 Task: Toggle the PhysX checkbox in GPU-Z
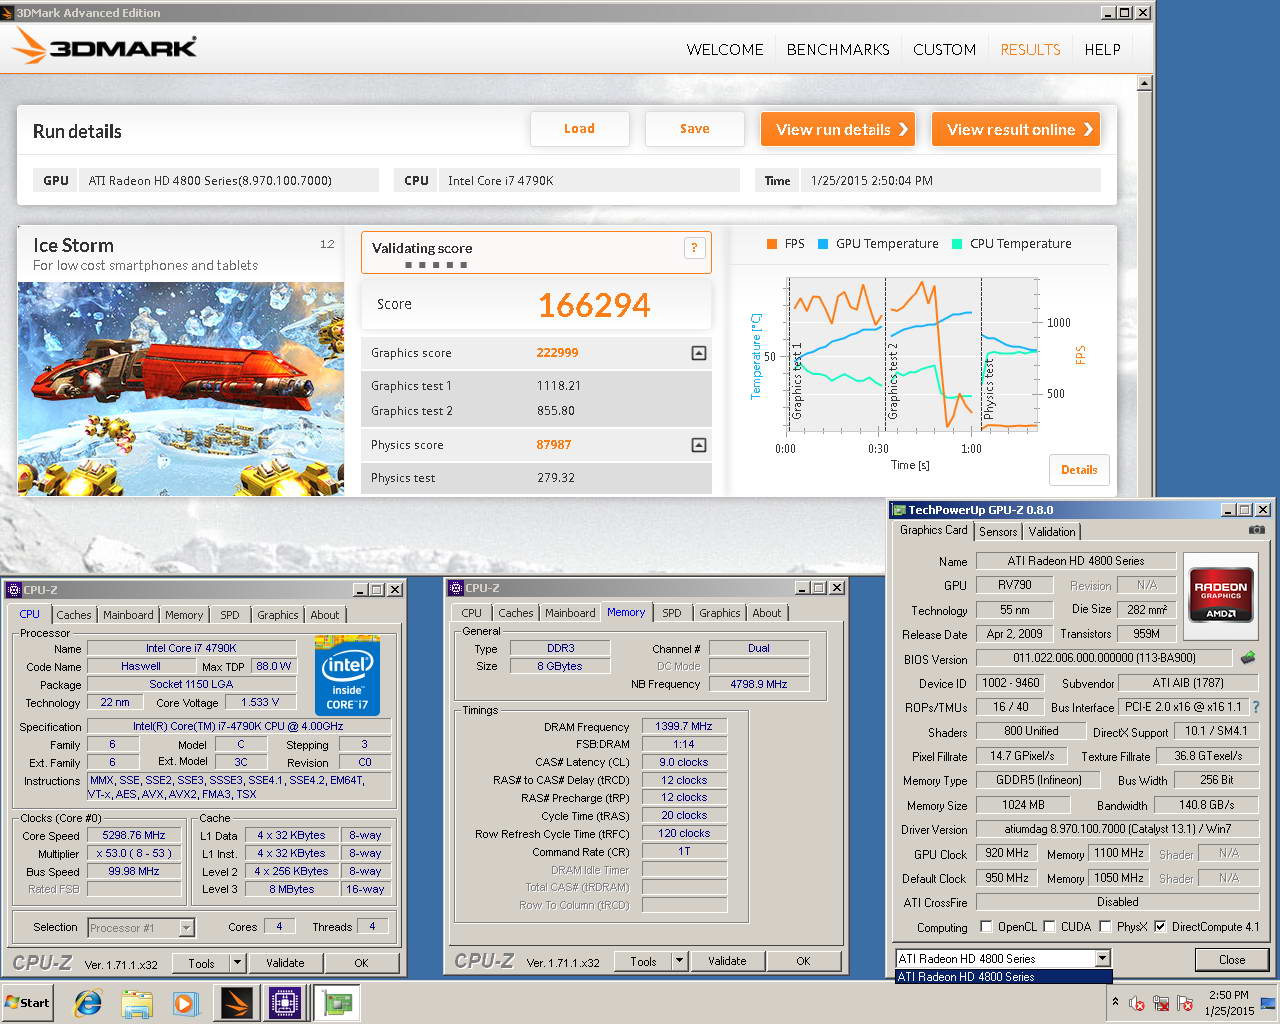(x=1104, y=927)
